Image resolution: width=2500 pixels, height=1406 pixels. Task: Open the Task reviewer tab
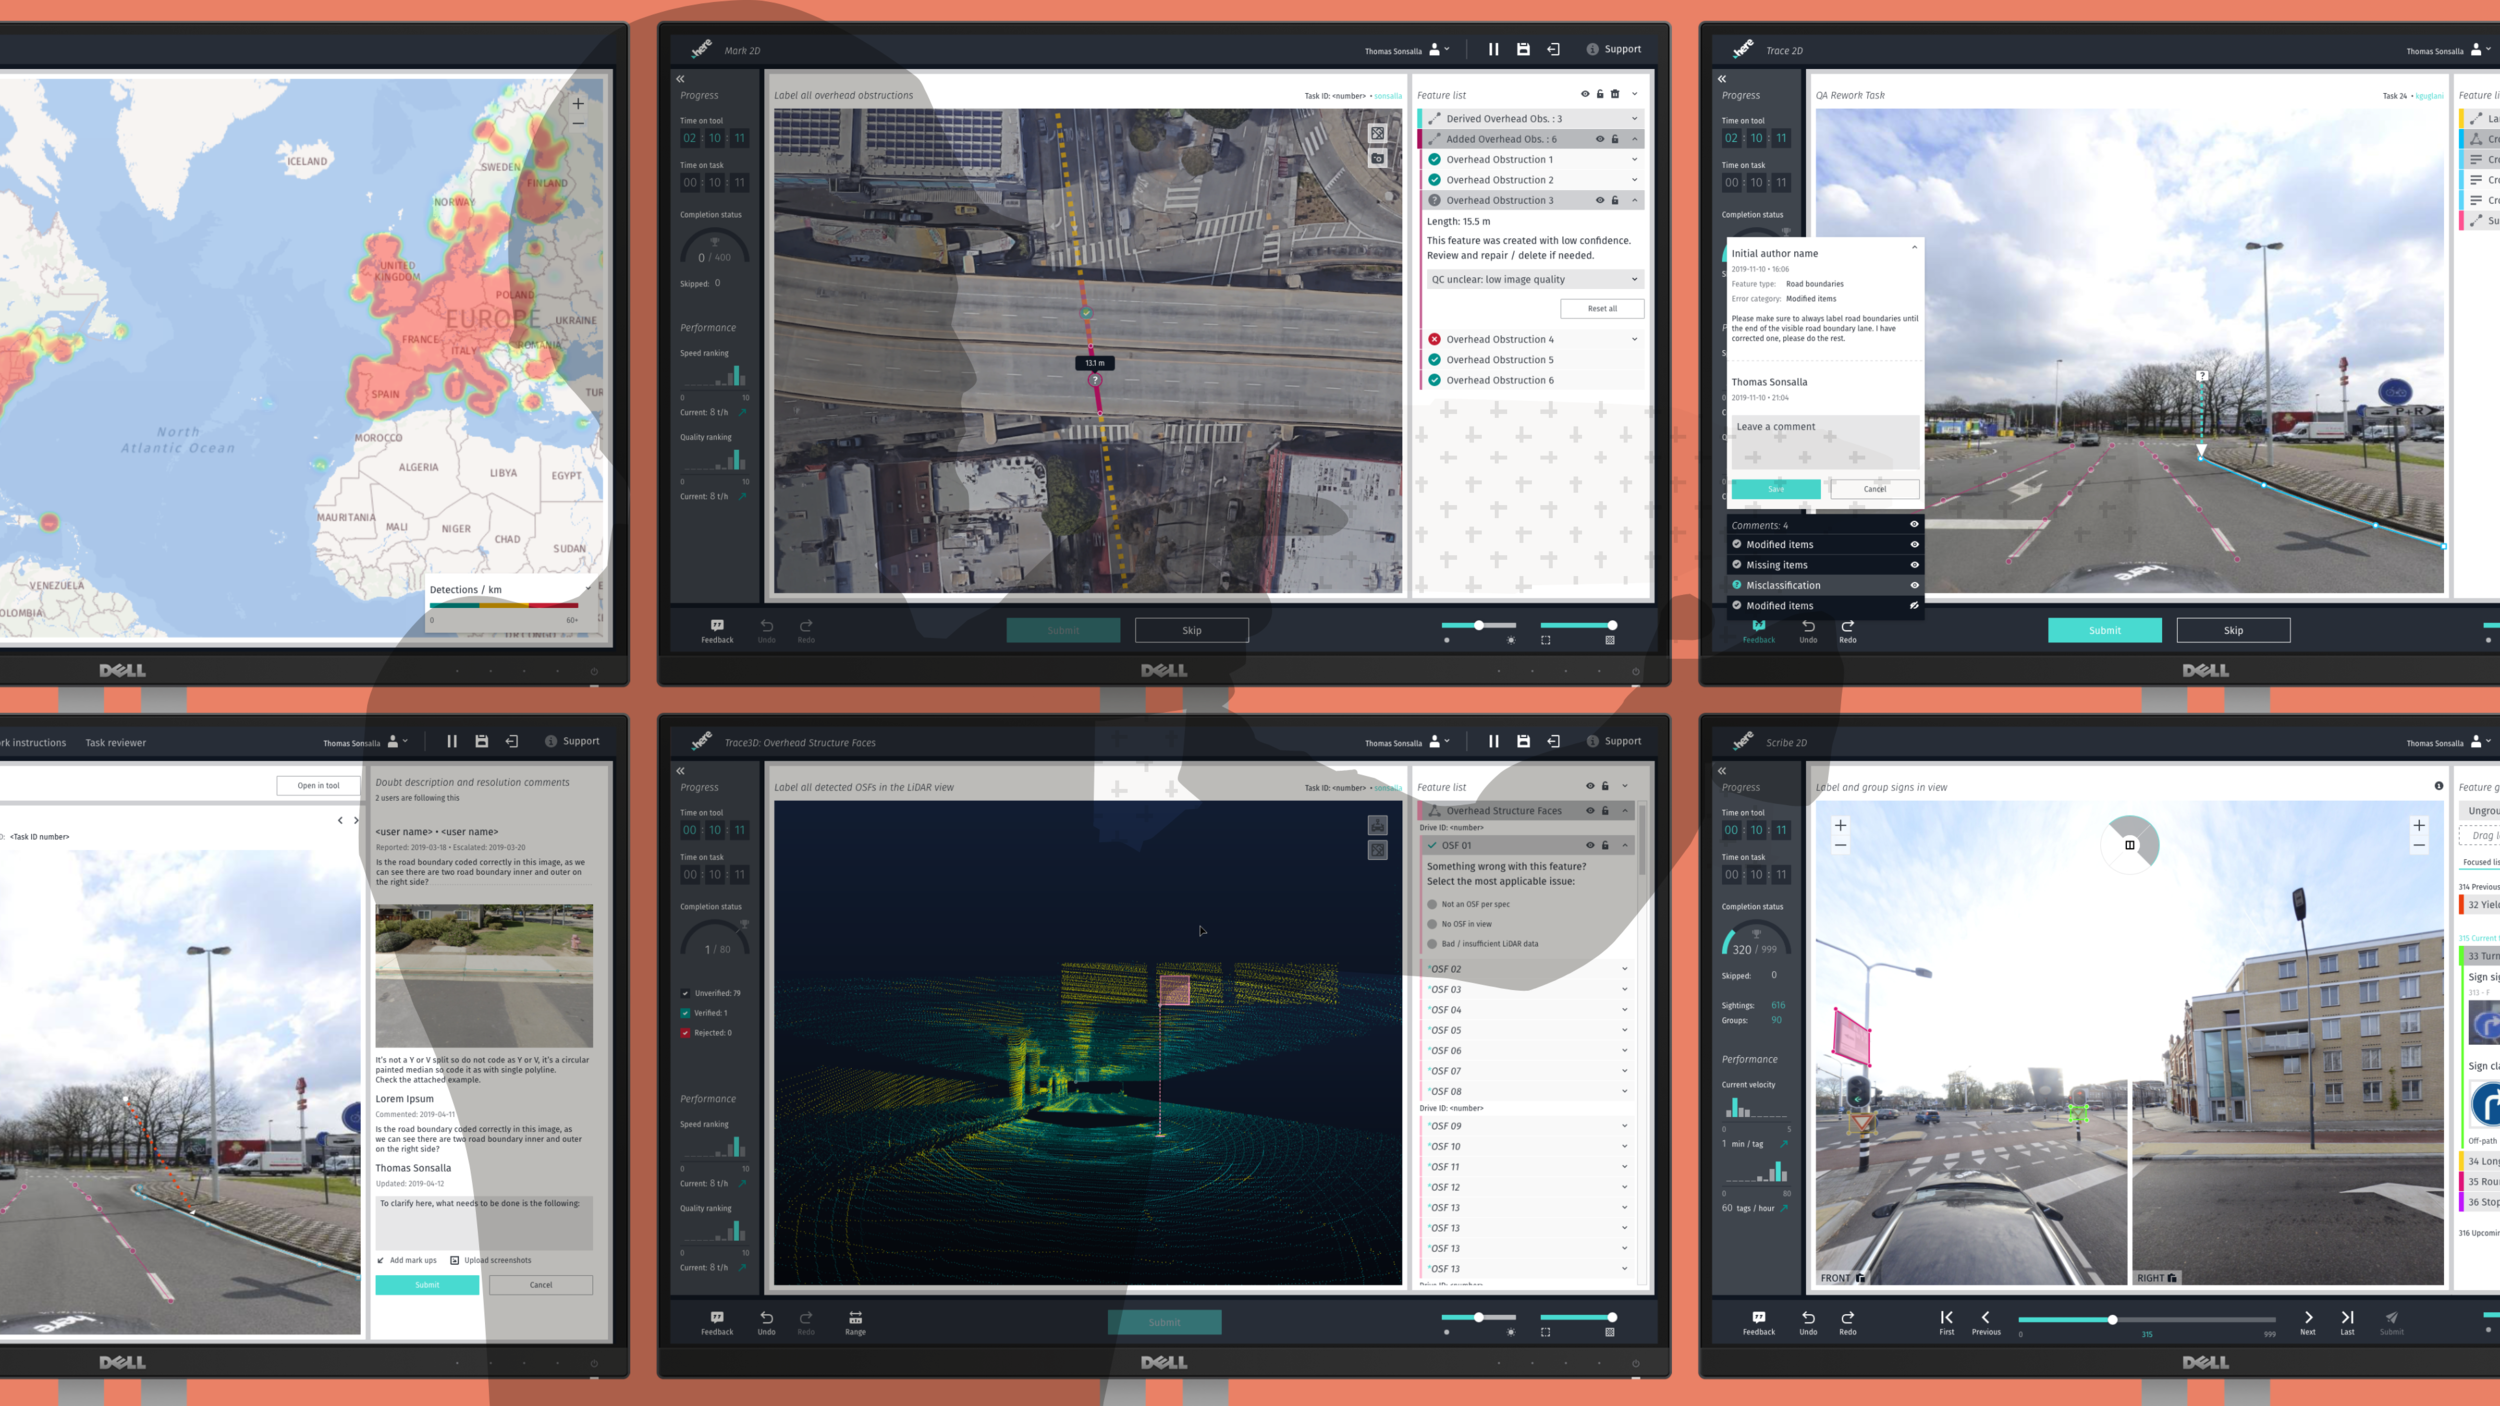[115, 742]
